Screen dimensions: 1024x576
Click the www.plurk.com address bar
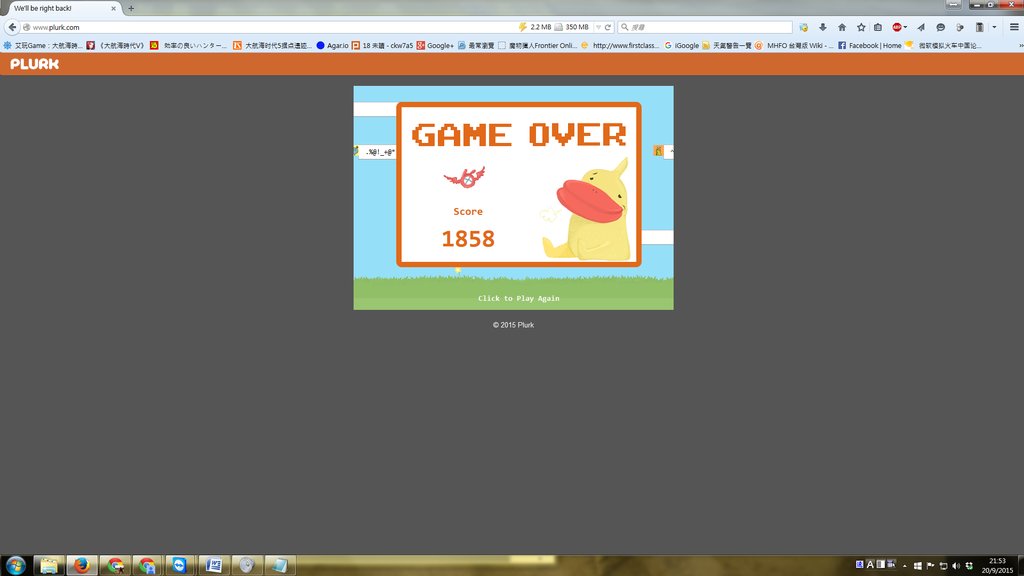coord(271,27)
